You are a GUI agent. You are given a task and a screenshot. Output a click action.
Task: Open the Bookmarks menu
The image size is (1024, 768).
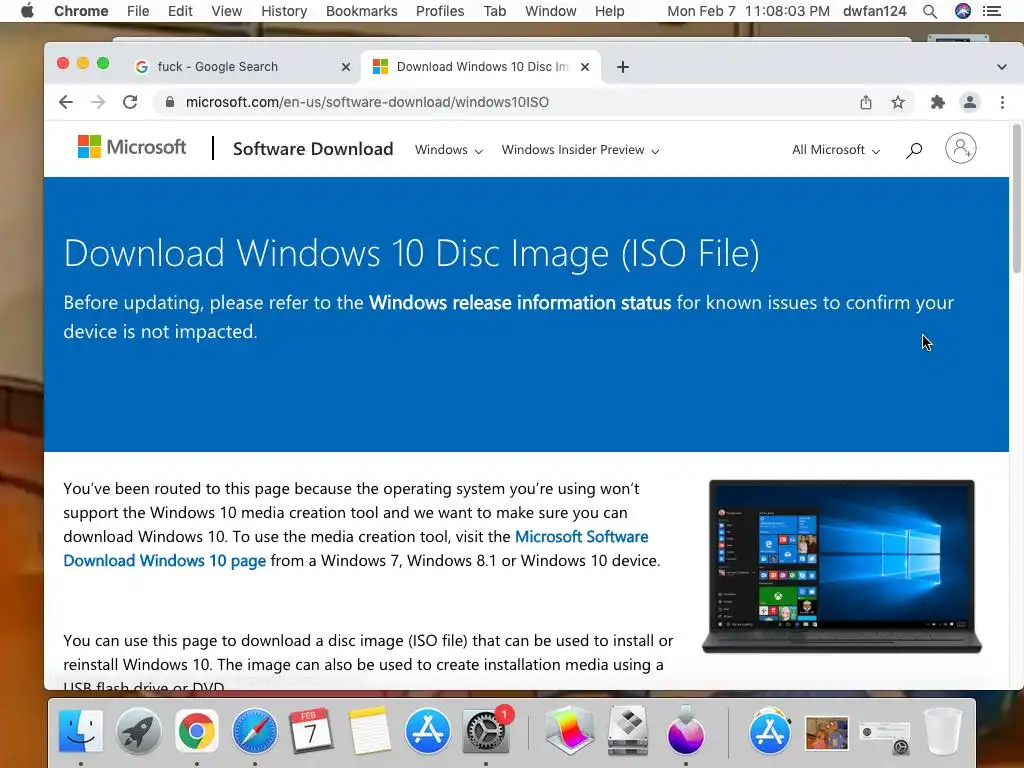[362, 11]
